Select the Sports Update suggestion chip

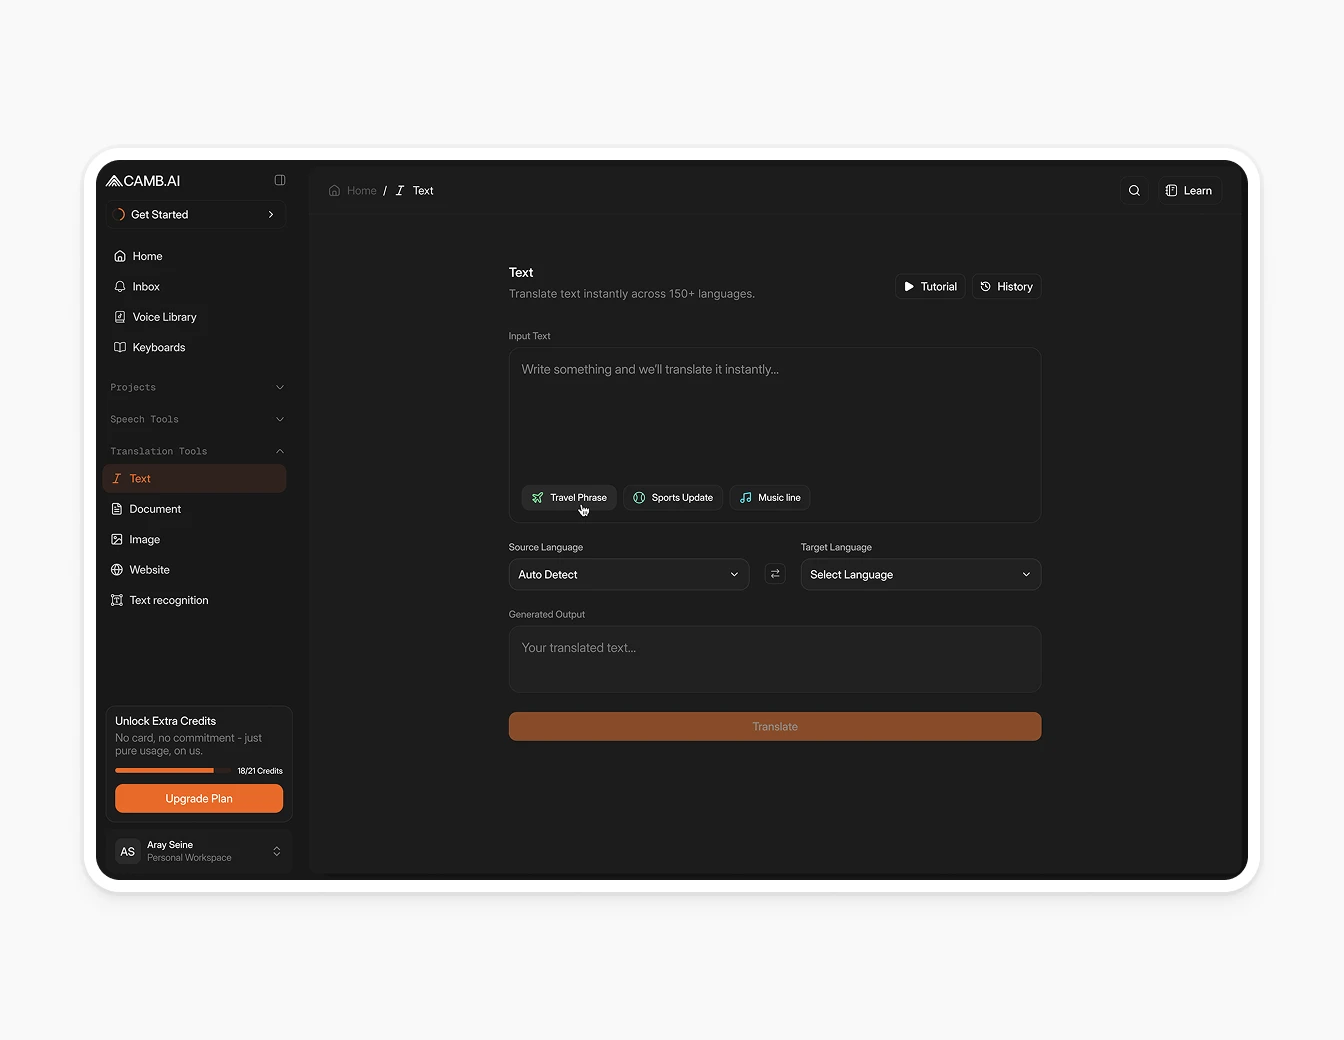pos(673,497)
